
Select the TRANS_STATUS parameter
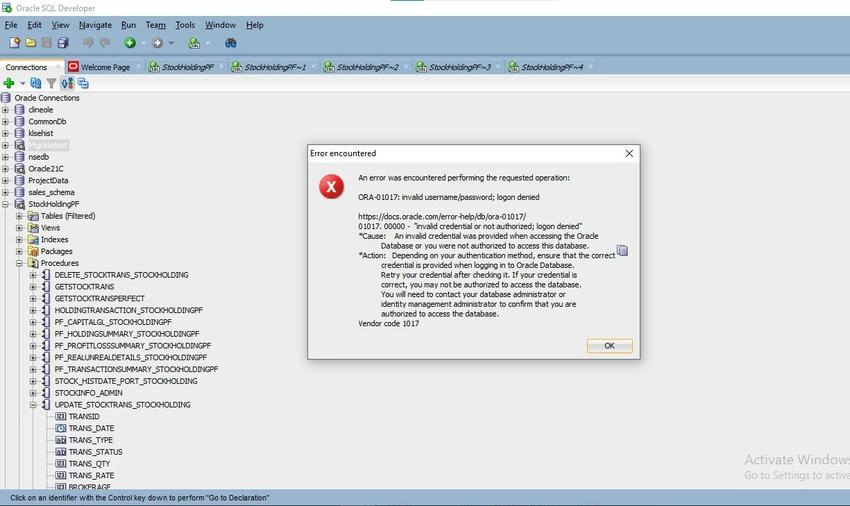(x=95, y=452)
